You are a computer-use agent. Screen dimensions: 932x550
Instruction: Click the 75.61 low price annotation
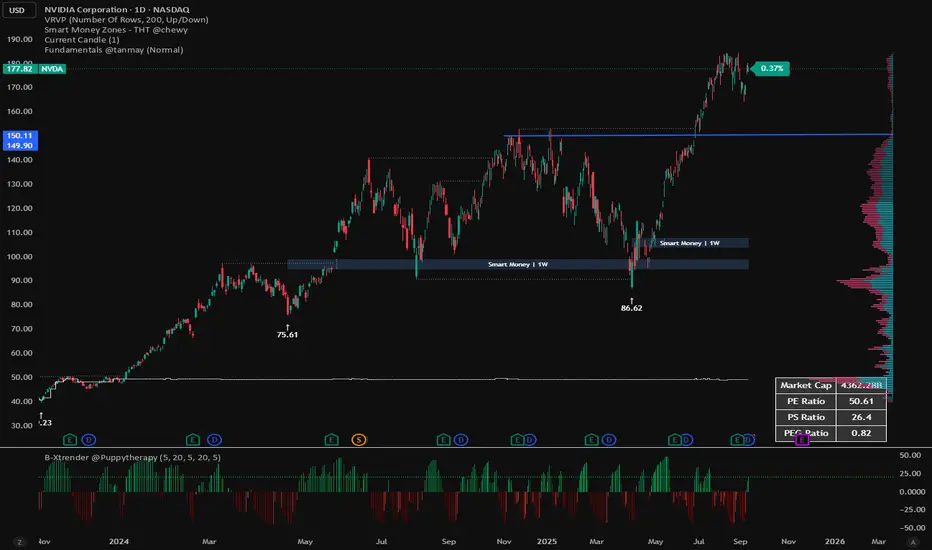click(x=287, y=335)
